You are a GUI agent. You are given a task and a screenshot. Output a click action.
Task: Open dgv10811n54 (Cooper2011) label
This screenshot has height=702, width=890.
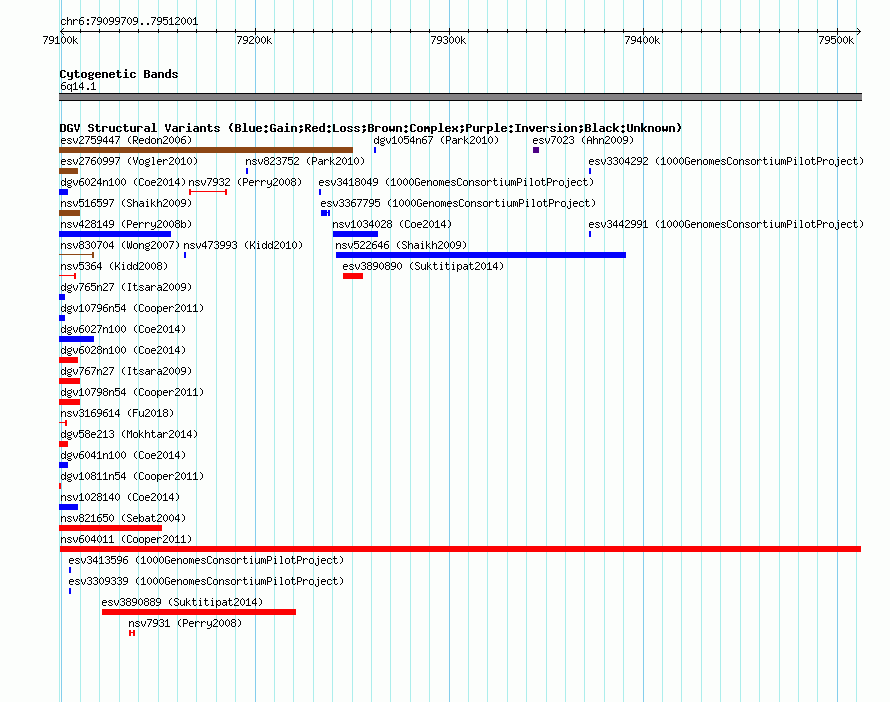click(132, 476)
